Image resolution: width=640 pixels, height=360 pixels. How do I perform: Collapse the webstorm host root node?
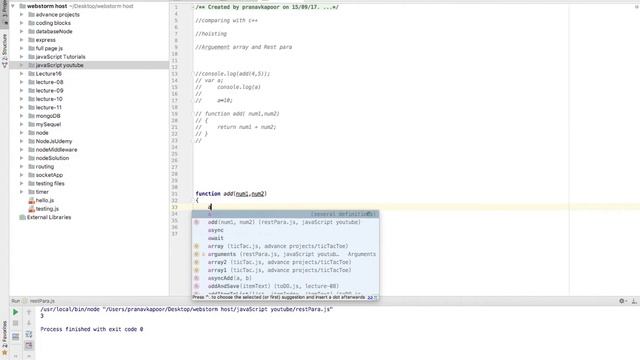click(13, 6)
